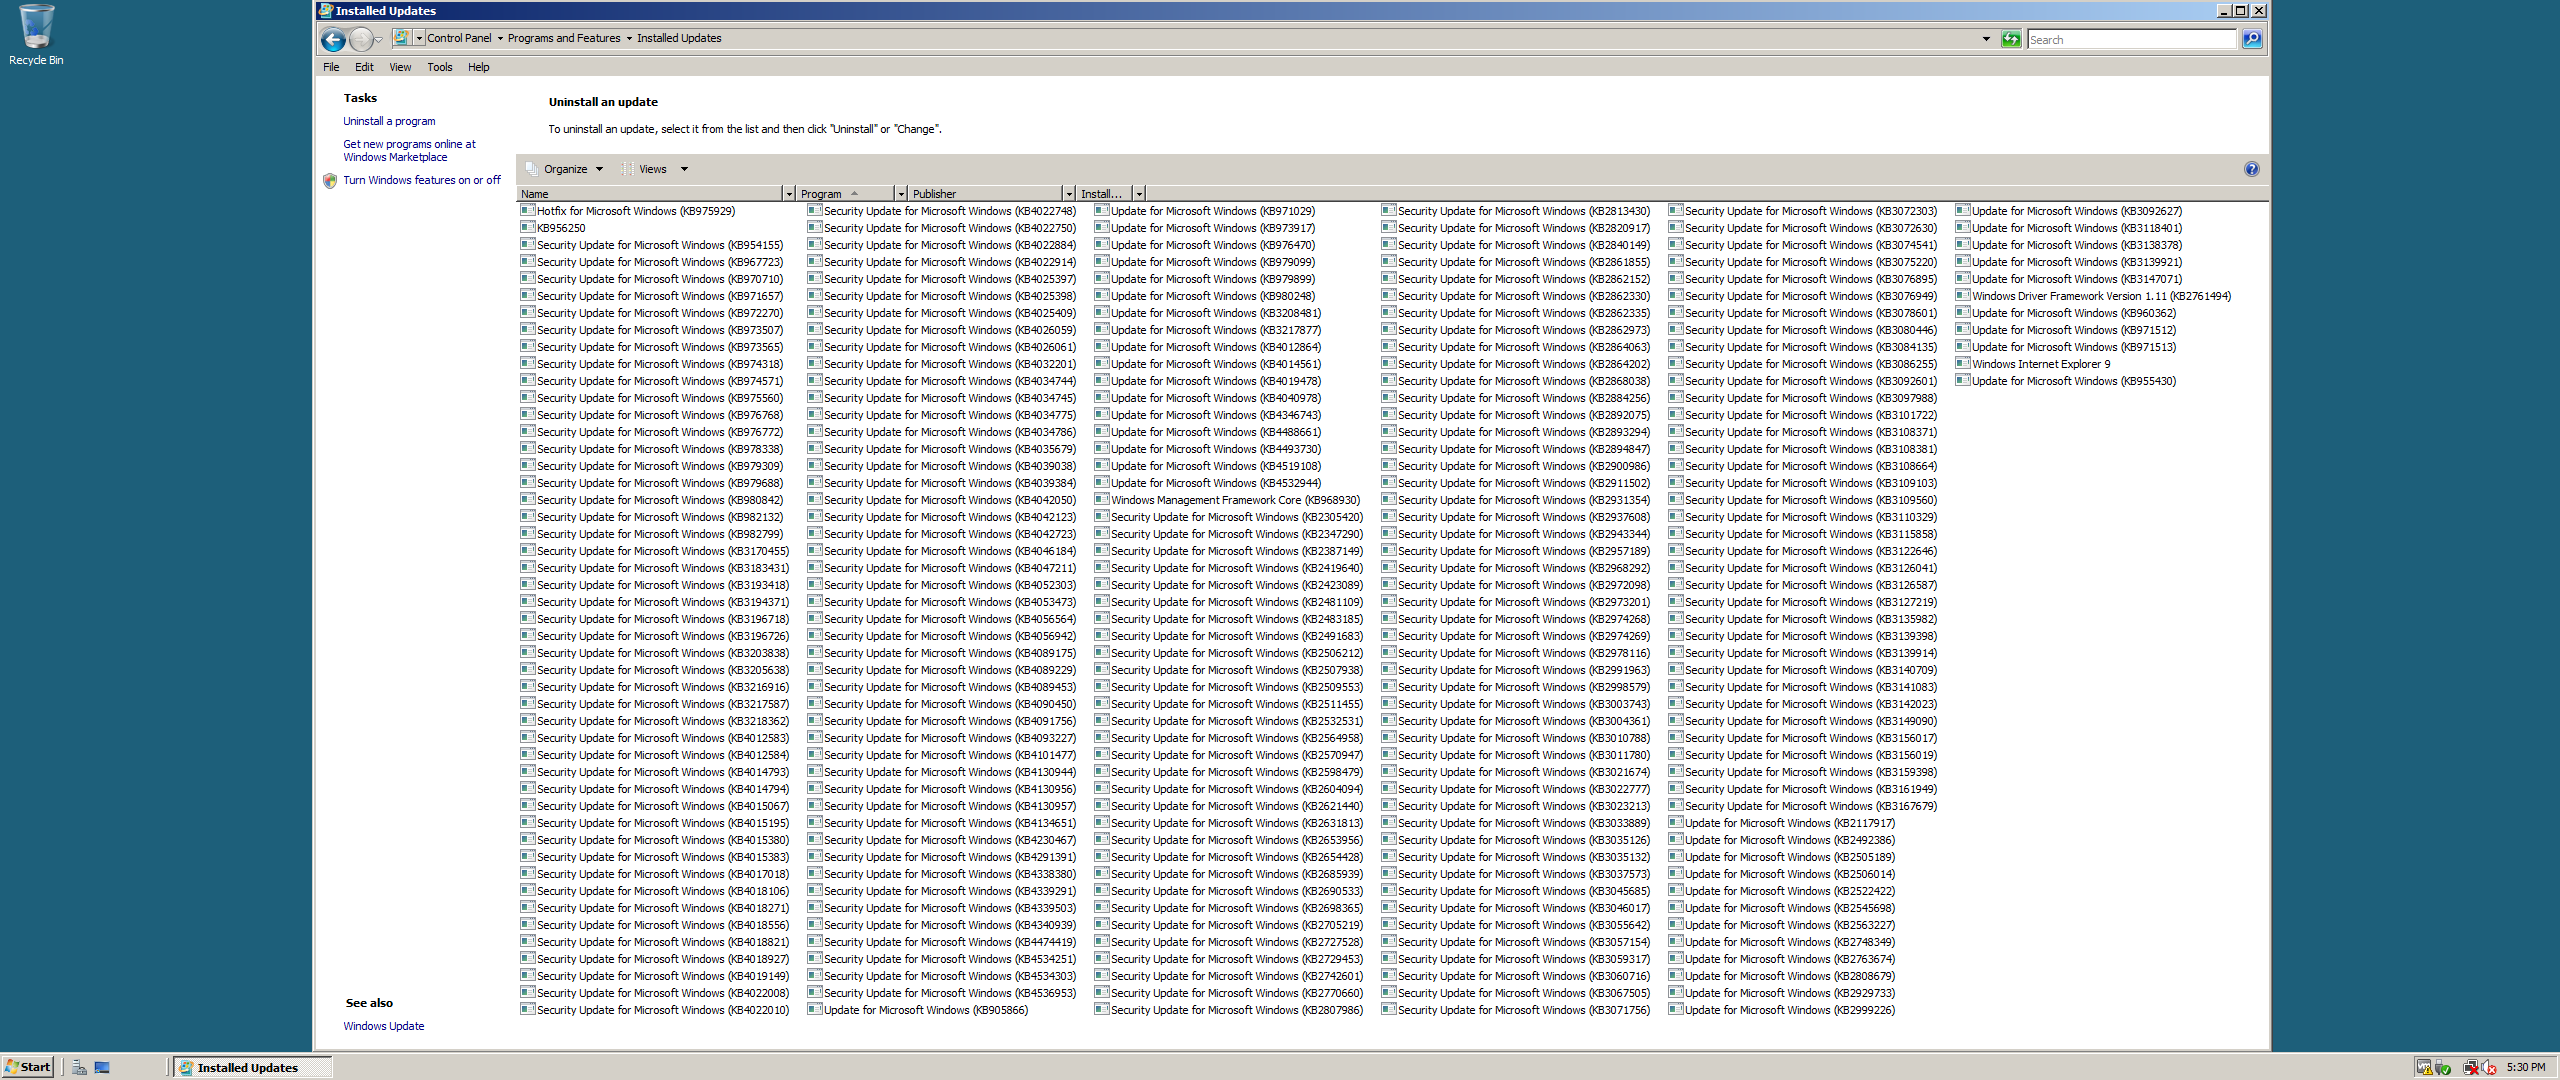The image size is (2560, 1080).
Task: Select Security Update for Microsoft Windows (KB3072303)
Action: coord(1803,211)
